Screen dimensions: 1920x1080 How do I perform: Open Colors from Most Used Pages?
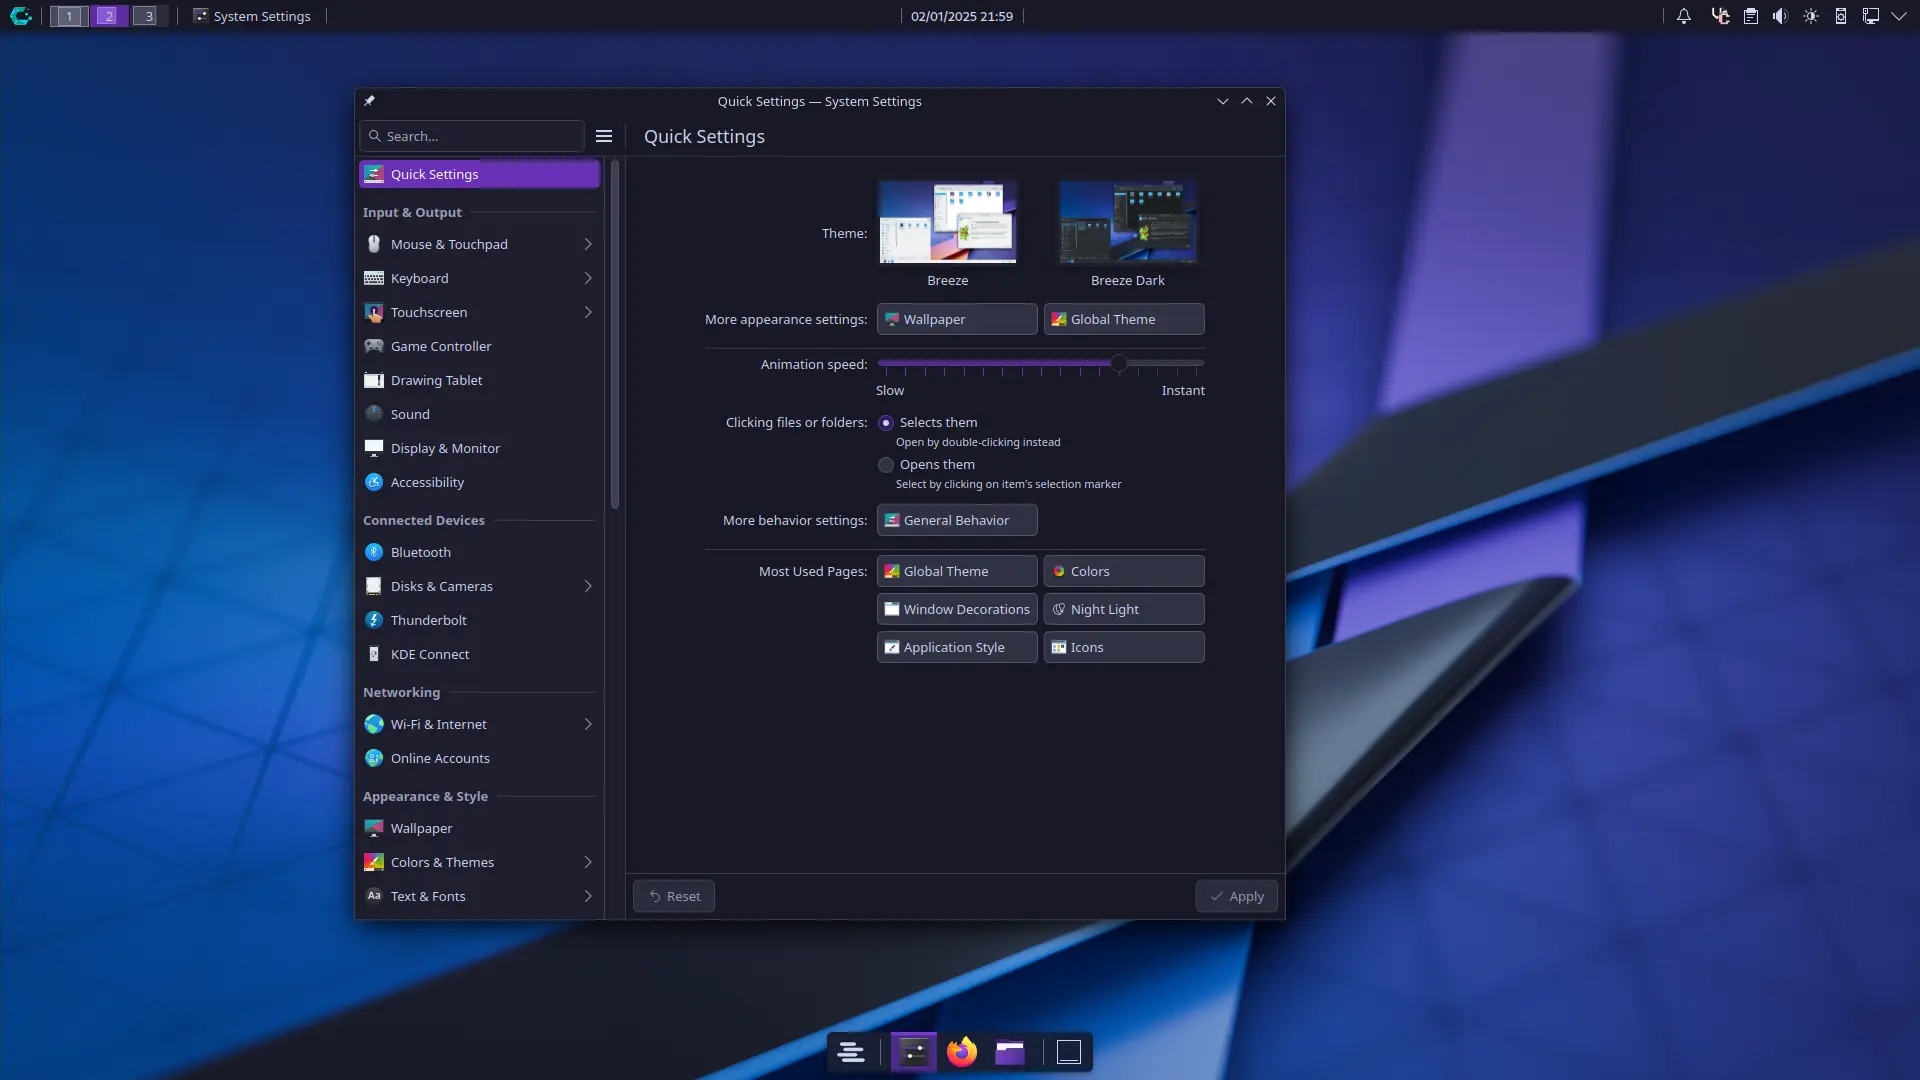1124,571
